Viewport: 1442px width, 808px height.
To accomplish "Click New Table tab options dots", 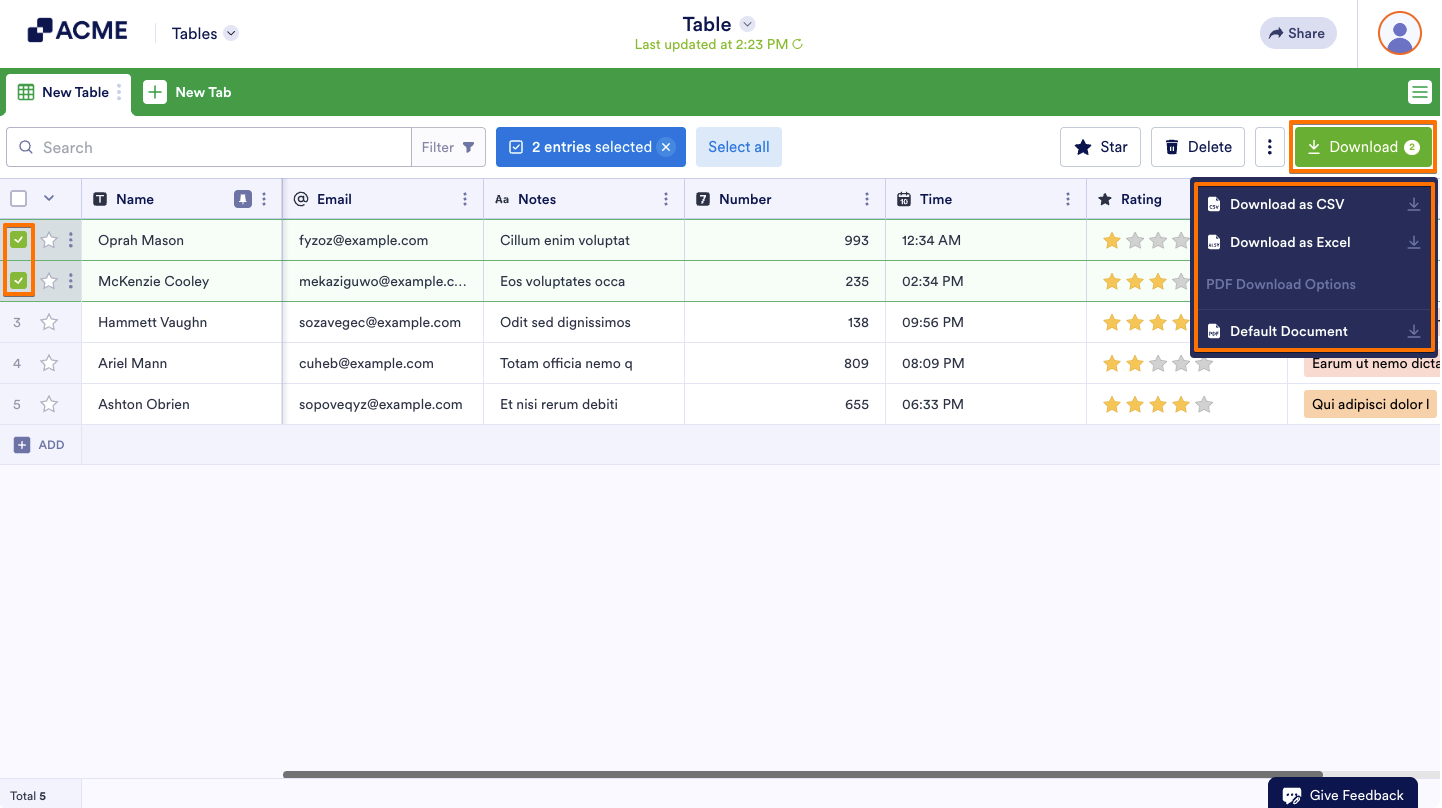I will point(119,92).
